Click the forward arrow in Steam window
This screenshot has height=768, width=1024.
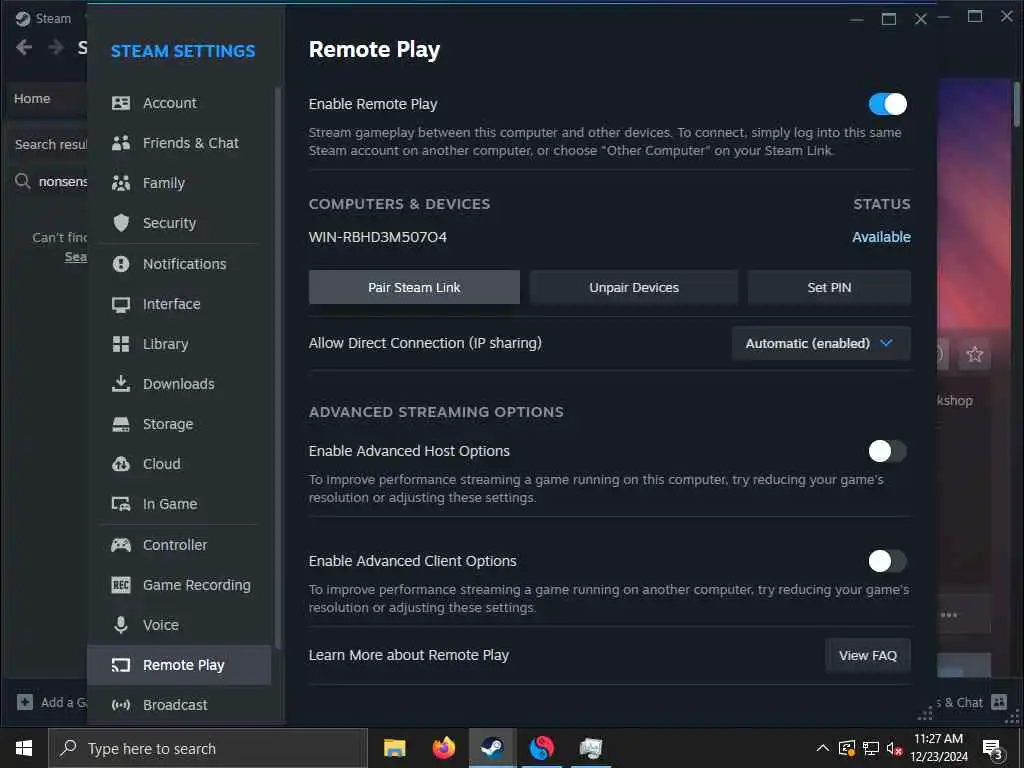coord(56,47)
